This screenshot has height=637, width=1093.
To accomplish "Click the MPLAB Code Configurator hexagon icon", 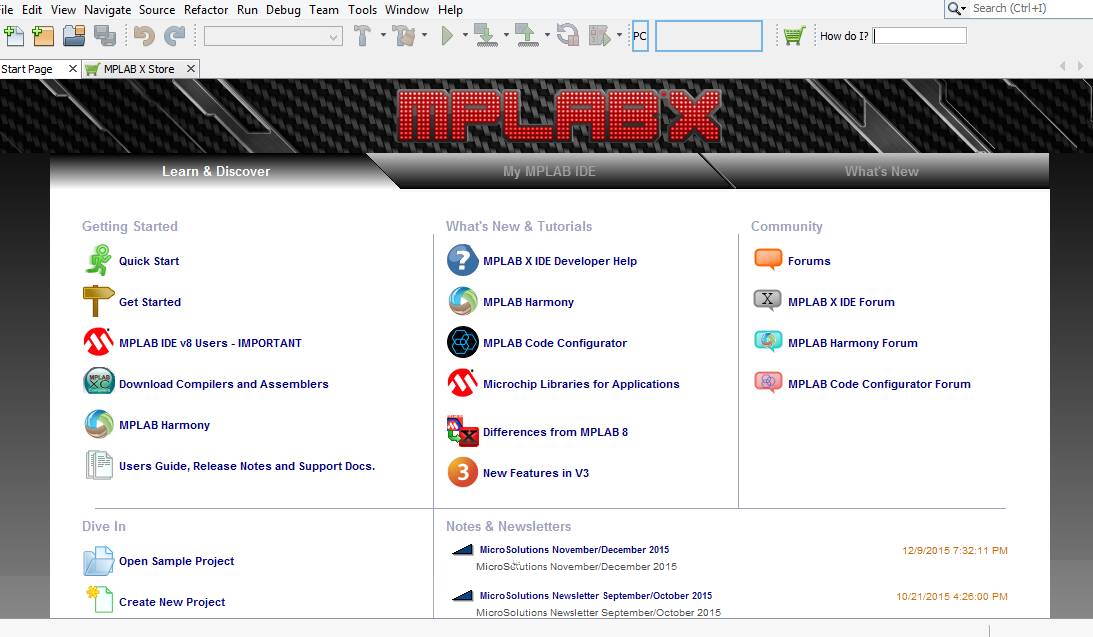I will point(463,342).
